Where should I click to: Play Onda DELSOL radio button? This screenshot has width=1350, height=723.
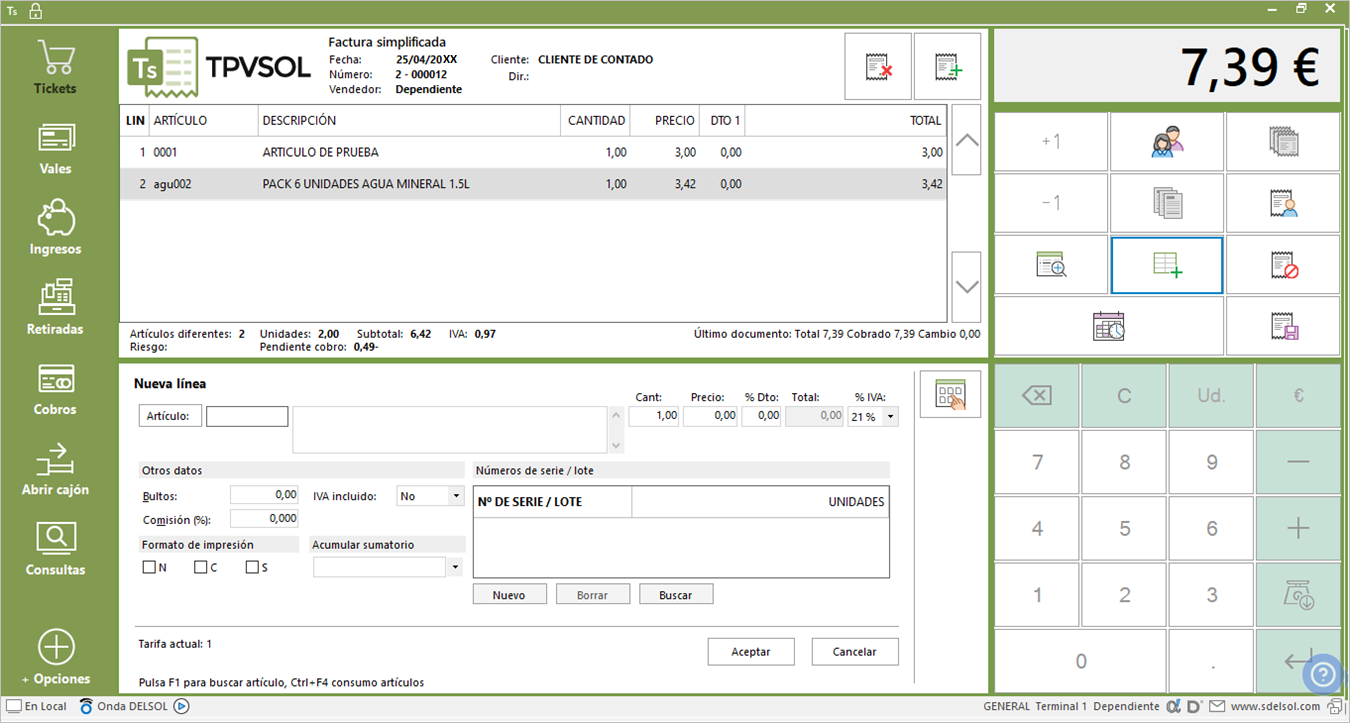181,706
